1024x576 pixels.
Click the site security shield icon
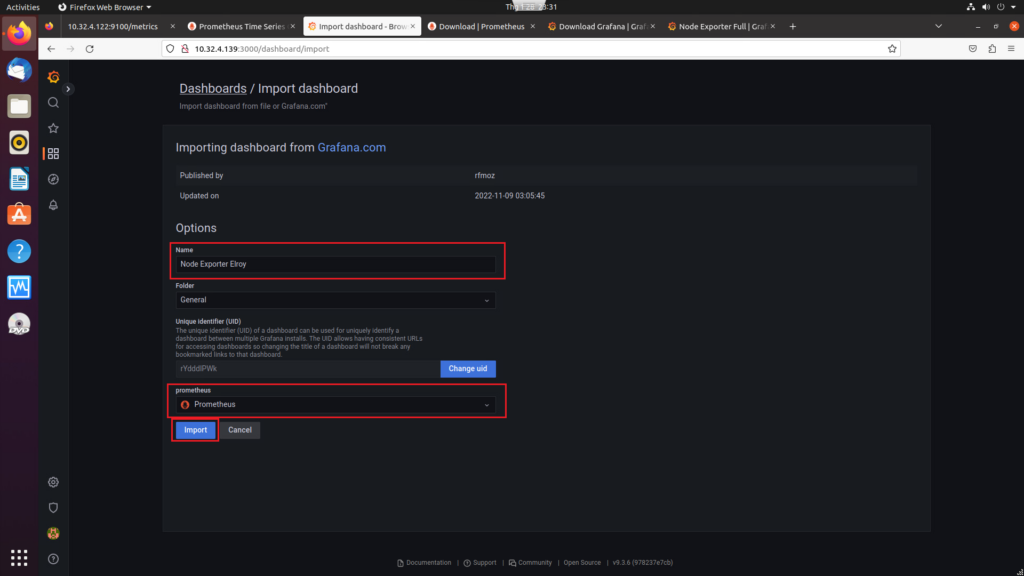click(170, 49)
